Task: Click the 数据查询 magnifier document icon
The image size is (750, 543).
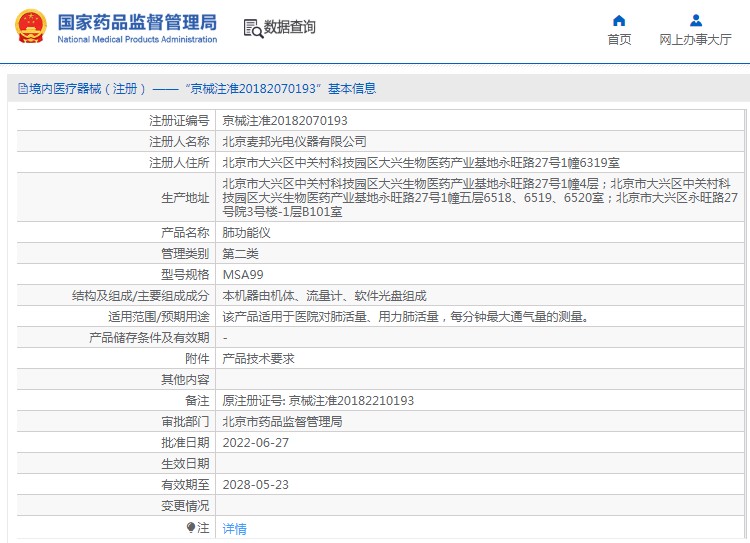Action: pos(252,28)
